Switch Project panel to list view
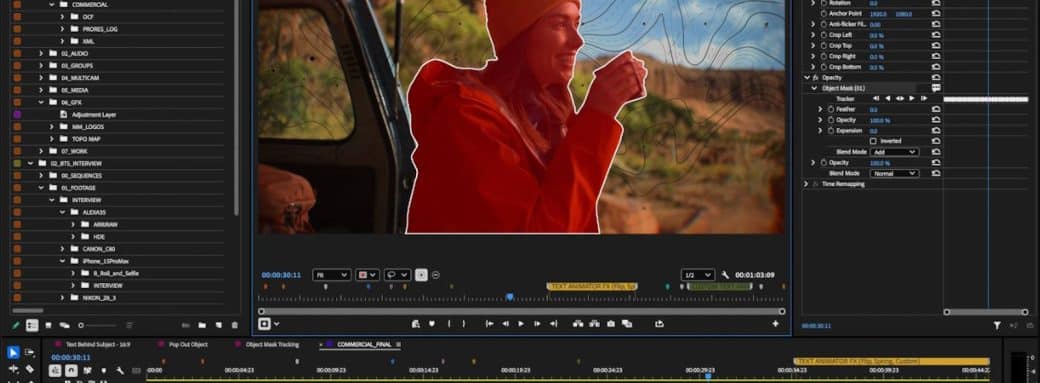1040x383 pixels. coord(32,325)
